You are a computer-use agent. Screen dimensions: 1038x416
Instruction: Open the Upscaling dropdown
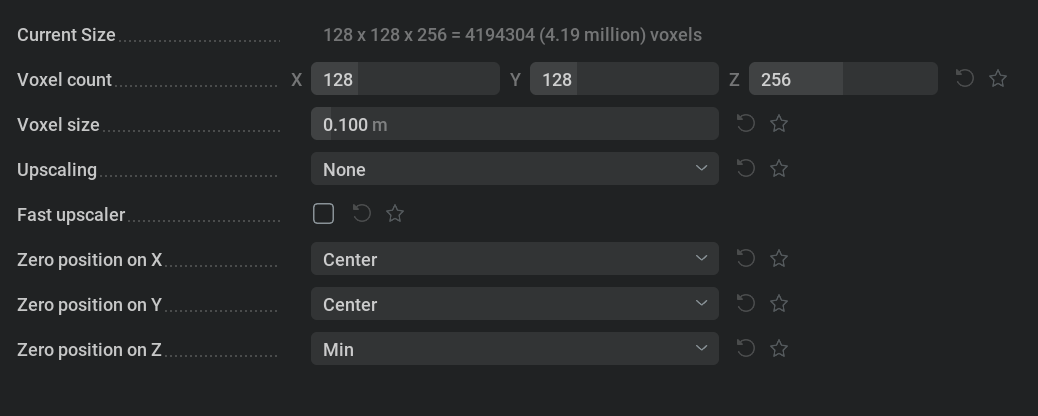pos(514,169)
